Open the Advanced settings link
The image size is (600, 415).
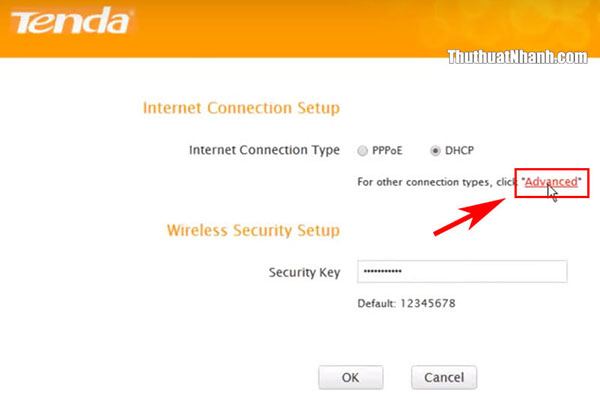tap(551, 182)
